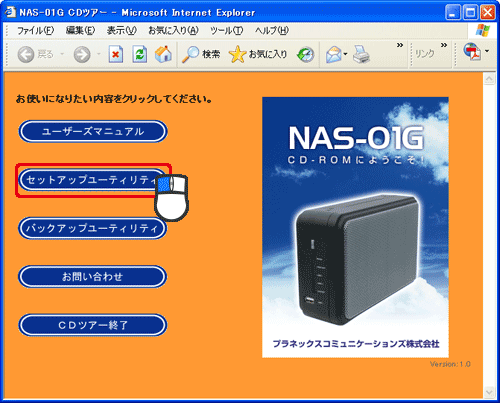Click the CDツアー終了 button
Screen dimensions: 500x403
(x=93, y=325)
